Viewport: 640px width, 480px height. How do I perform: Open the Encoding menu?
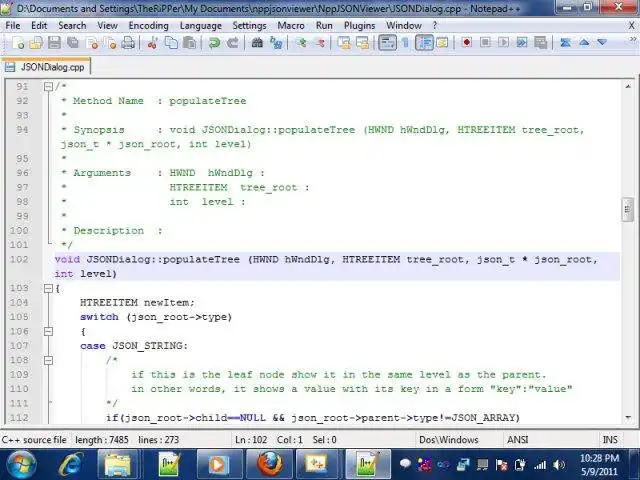pyautogui.click(x=149, y=26)
